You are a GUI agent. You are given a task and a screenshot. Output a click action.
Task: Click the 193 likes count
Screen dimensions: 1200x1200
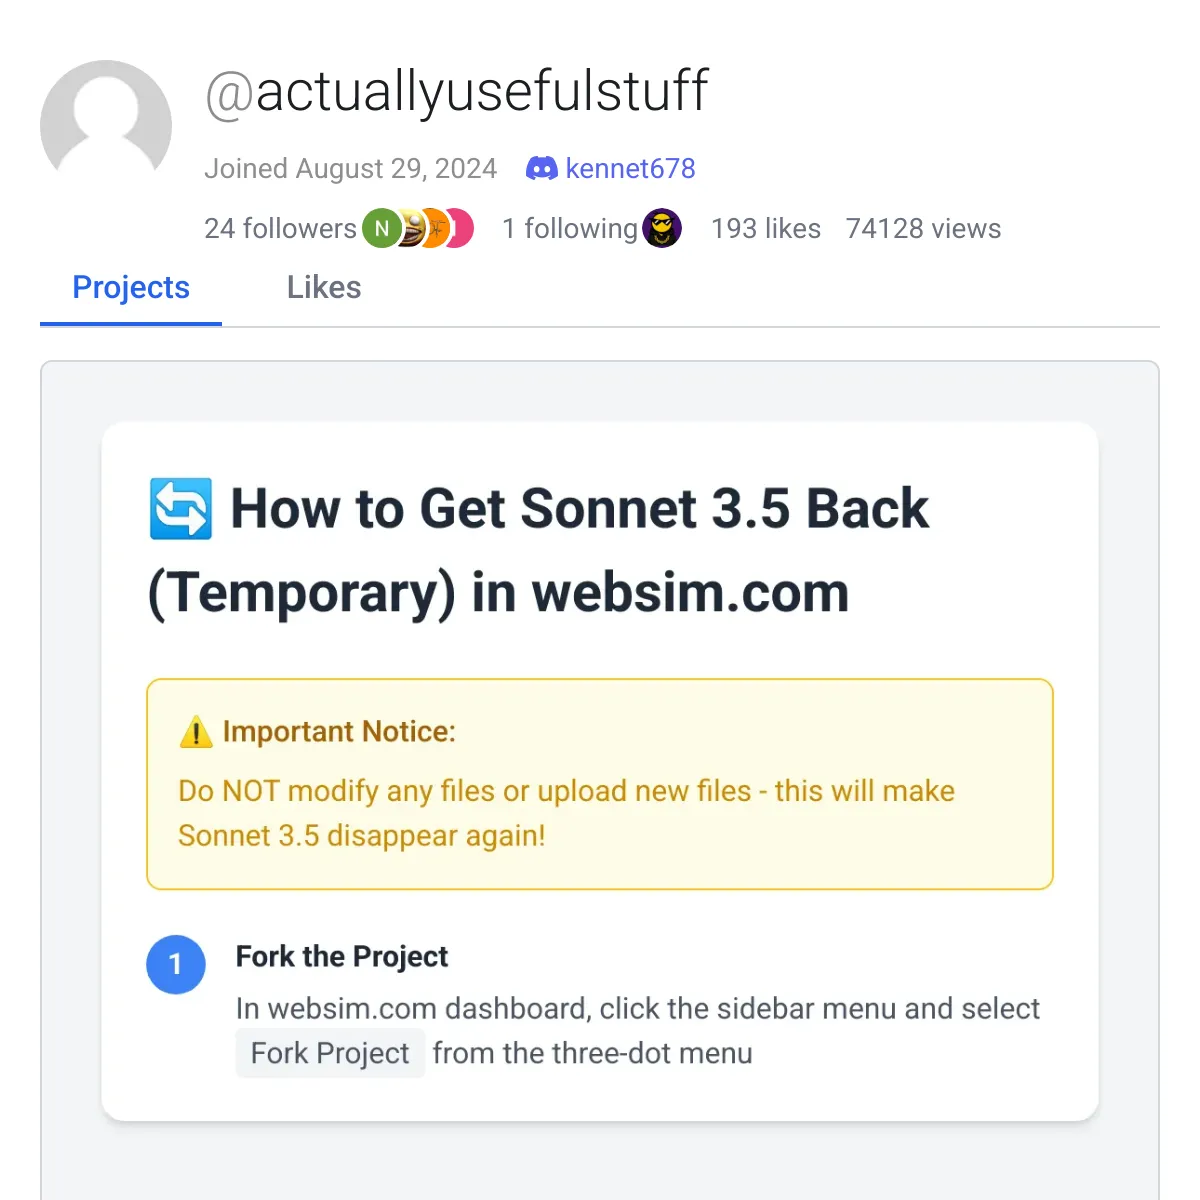[766, 229]
